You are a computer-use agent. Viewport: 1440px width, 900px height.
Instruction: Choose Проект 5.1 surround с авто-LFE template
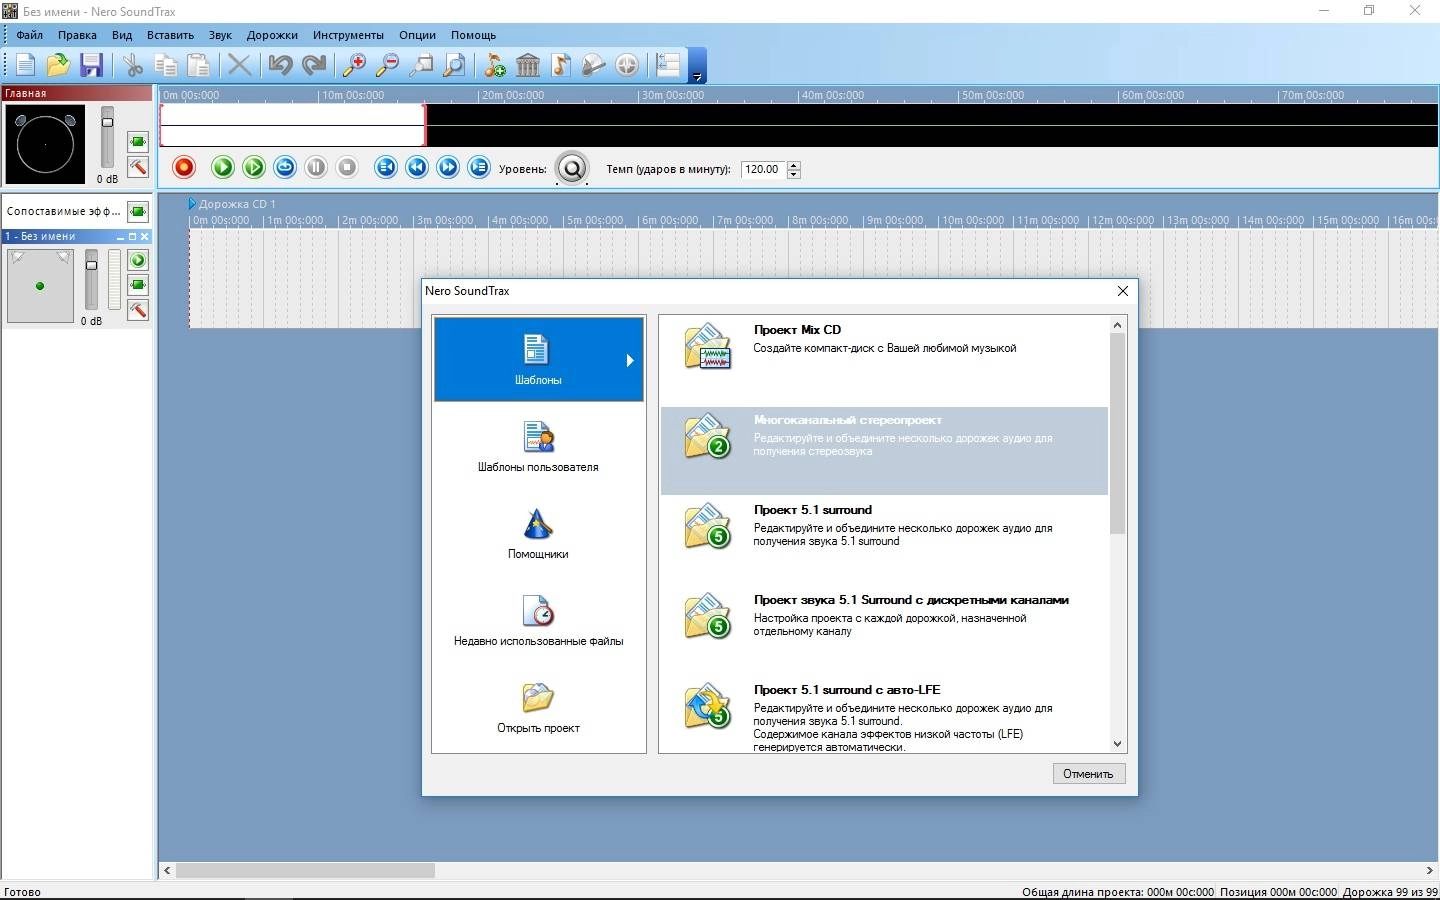(884, 718)
